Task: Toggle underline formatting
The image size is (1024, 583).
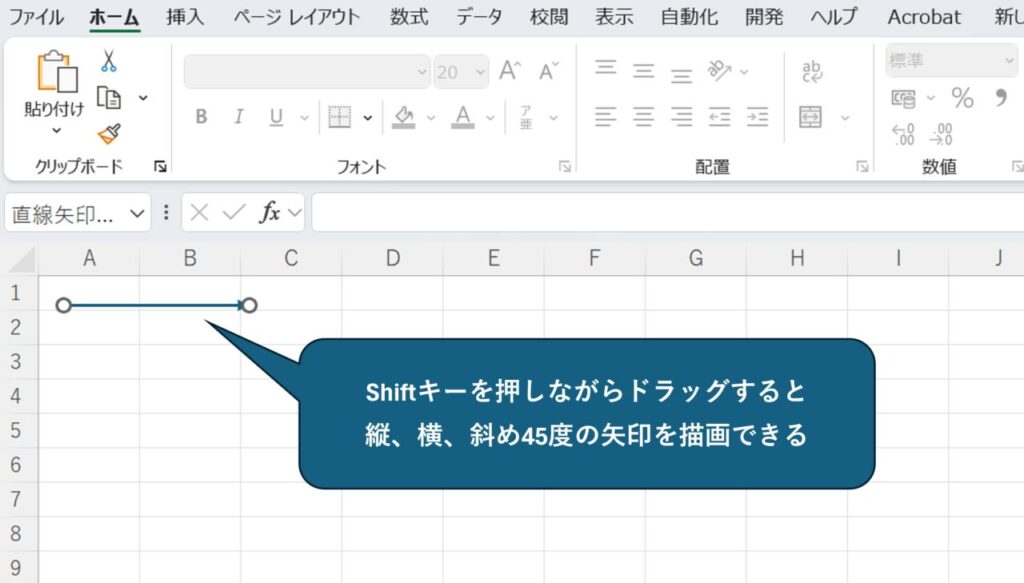Action: [276, 117]
